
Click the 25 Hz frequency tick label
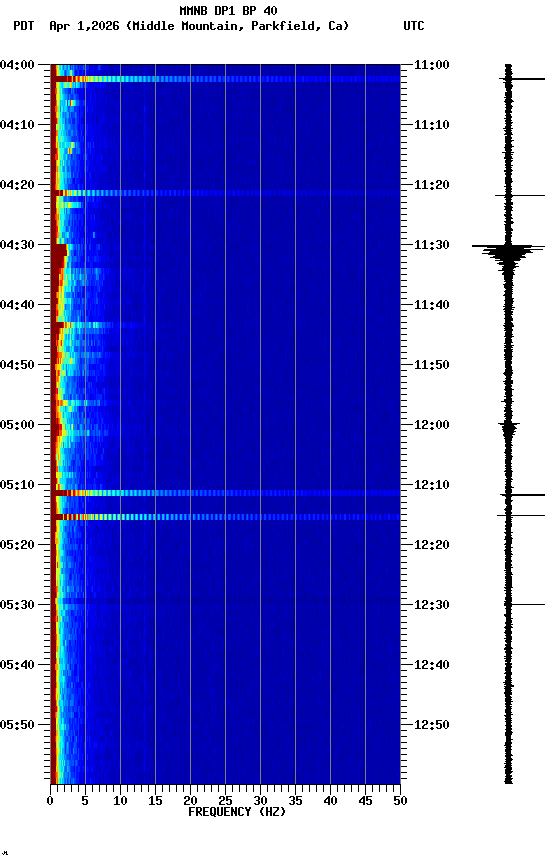pos(225,801)
